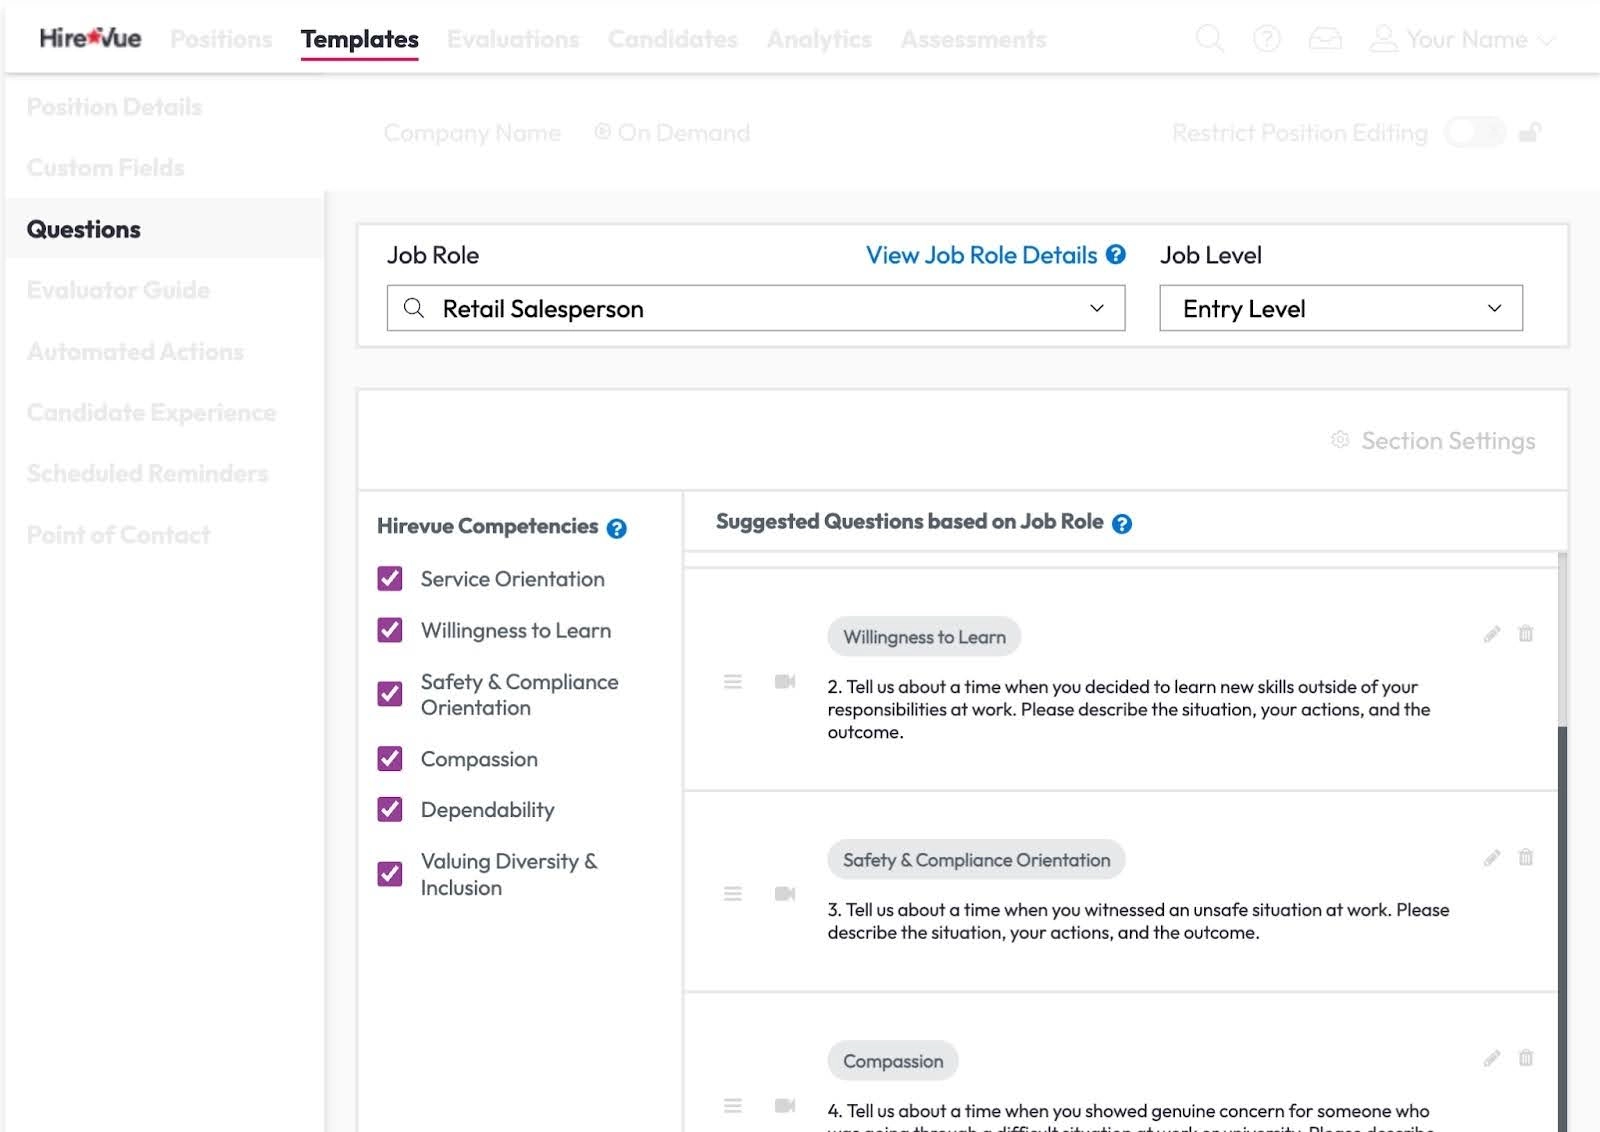The width and height of the screenshot is (1600, 1132).
Task: Grab drag handle of Compassion question
Action: coord(733,1105)
